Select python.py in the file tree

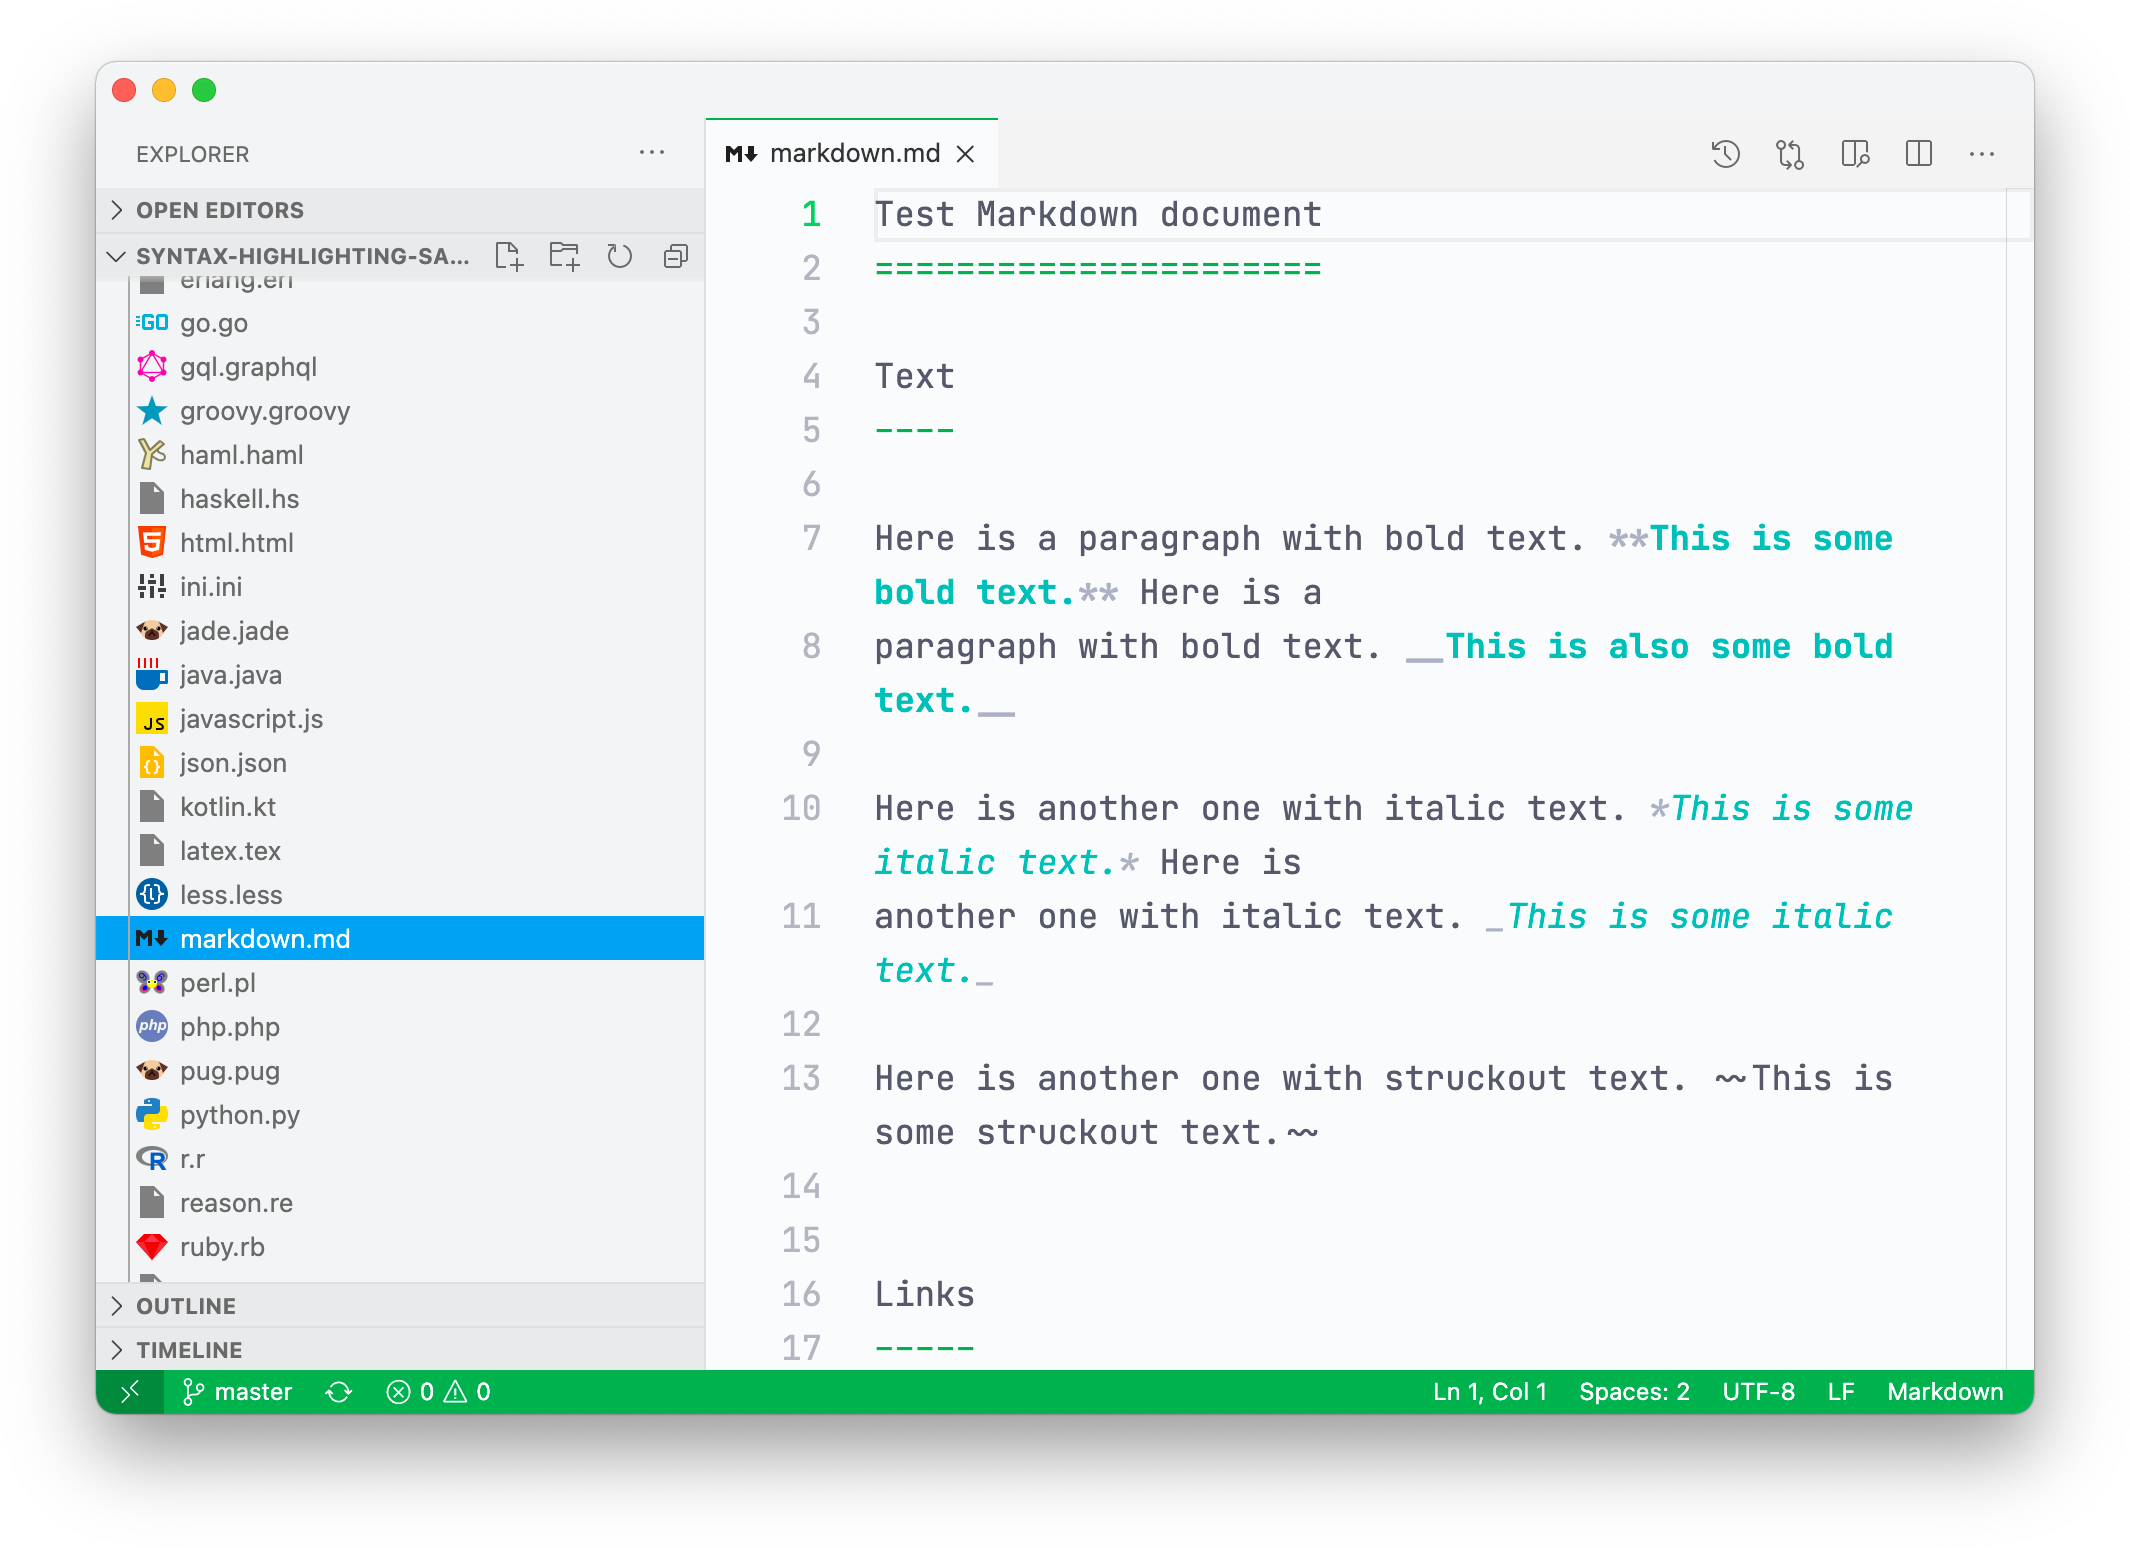[239, 1115]
